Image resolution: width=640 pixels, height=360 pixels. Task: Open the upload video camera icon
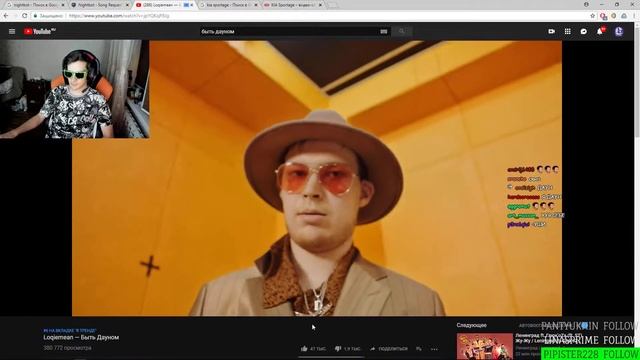(551, 31)
